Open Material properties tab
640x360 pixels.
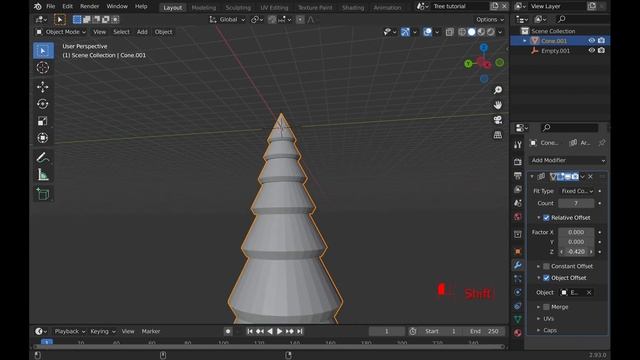(x=518, y=333)
